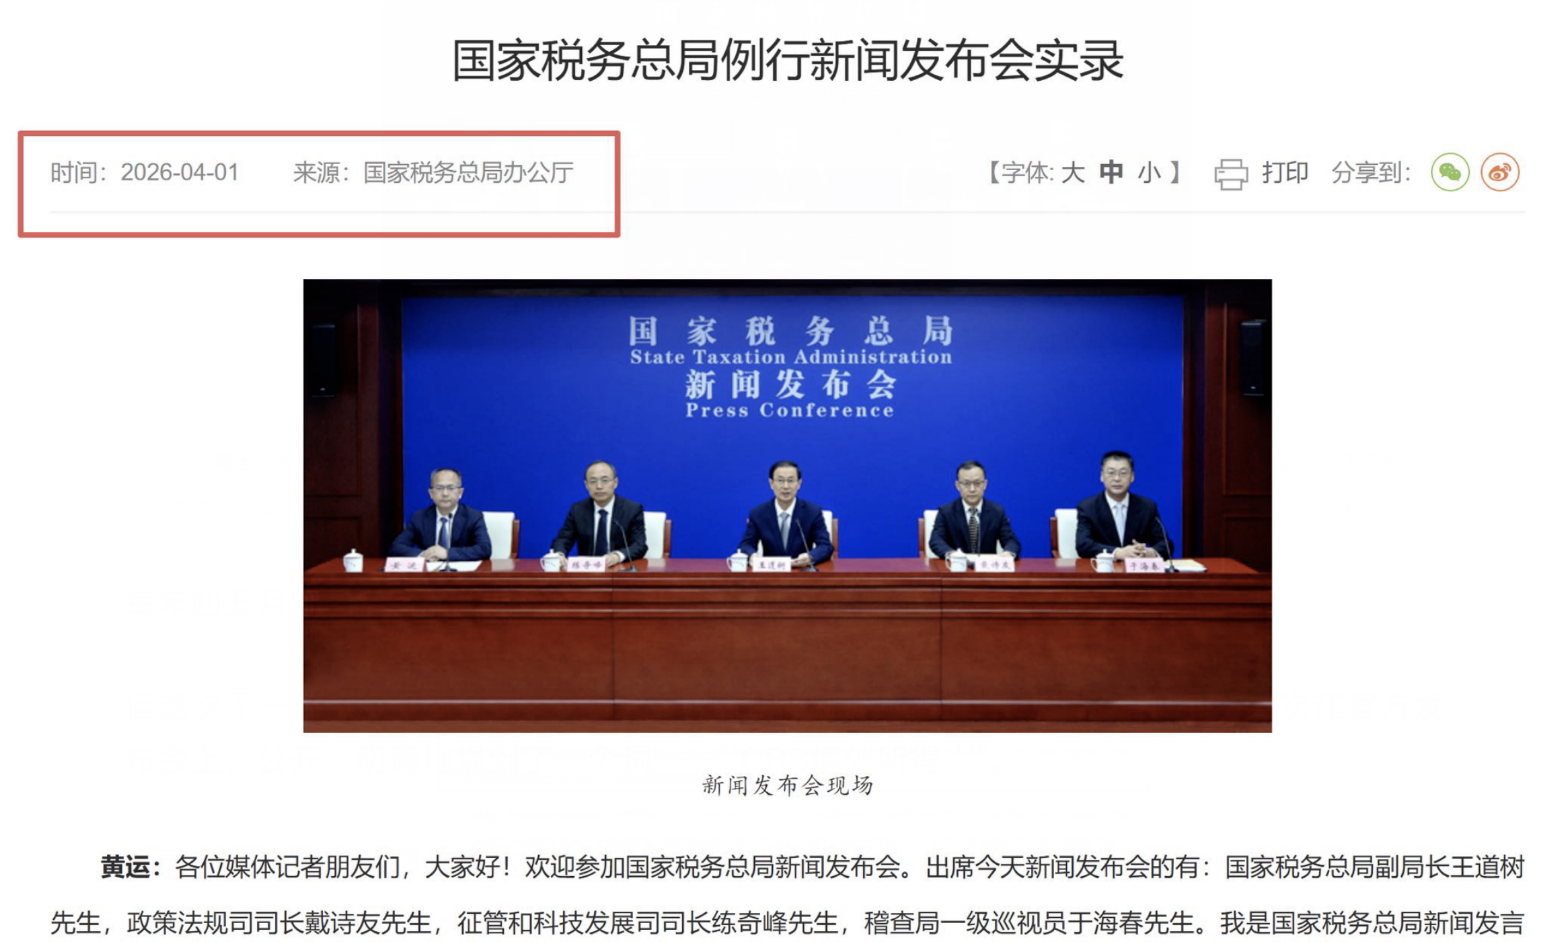Click the publication date 2026-04-01
Image resolution: width=1554 pixels, height=942 pixels.
click(x=180, y=172)
